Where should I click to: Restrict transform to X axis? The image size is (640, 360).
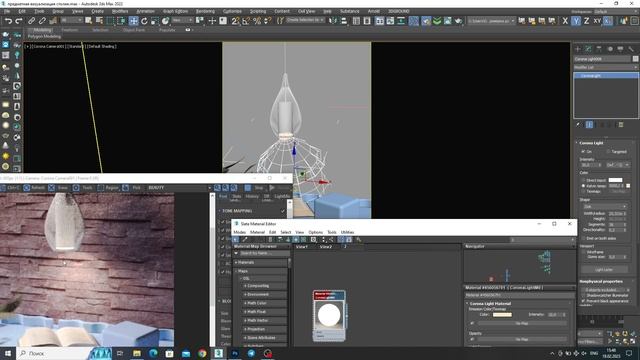click(565, 21)
